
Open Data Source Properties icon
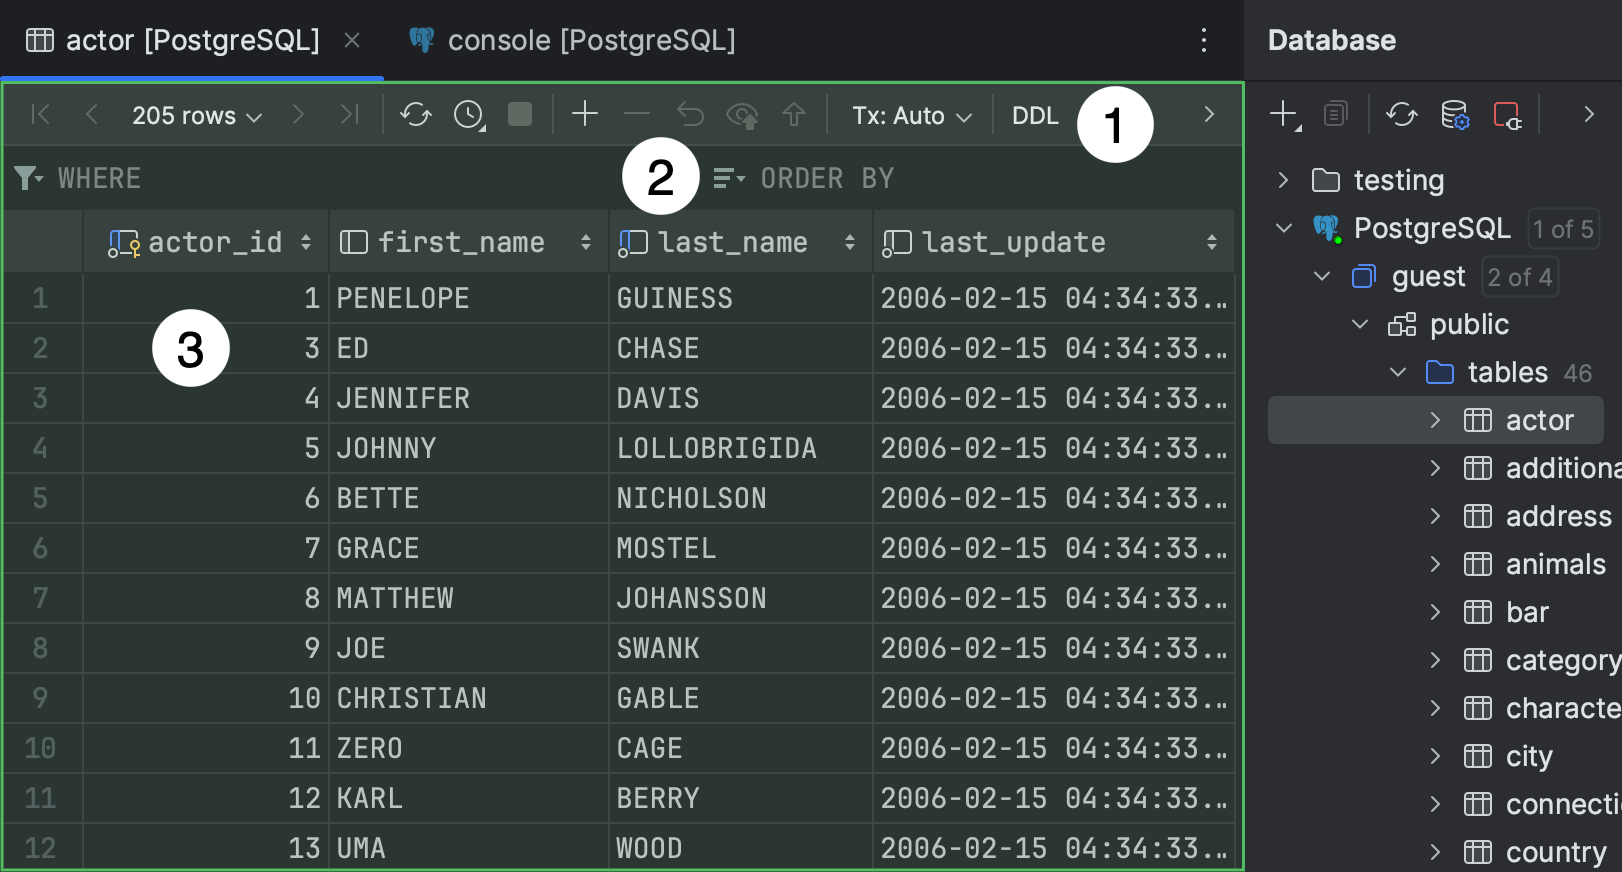point(1454,115)
